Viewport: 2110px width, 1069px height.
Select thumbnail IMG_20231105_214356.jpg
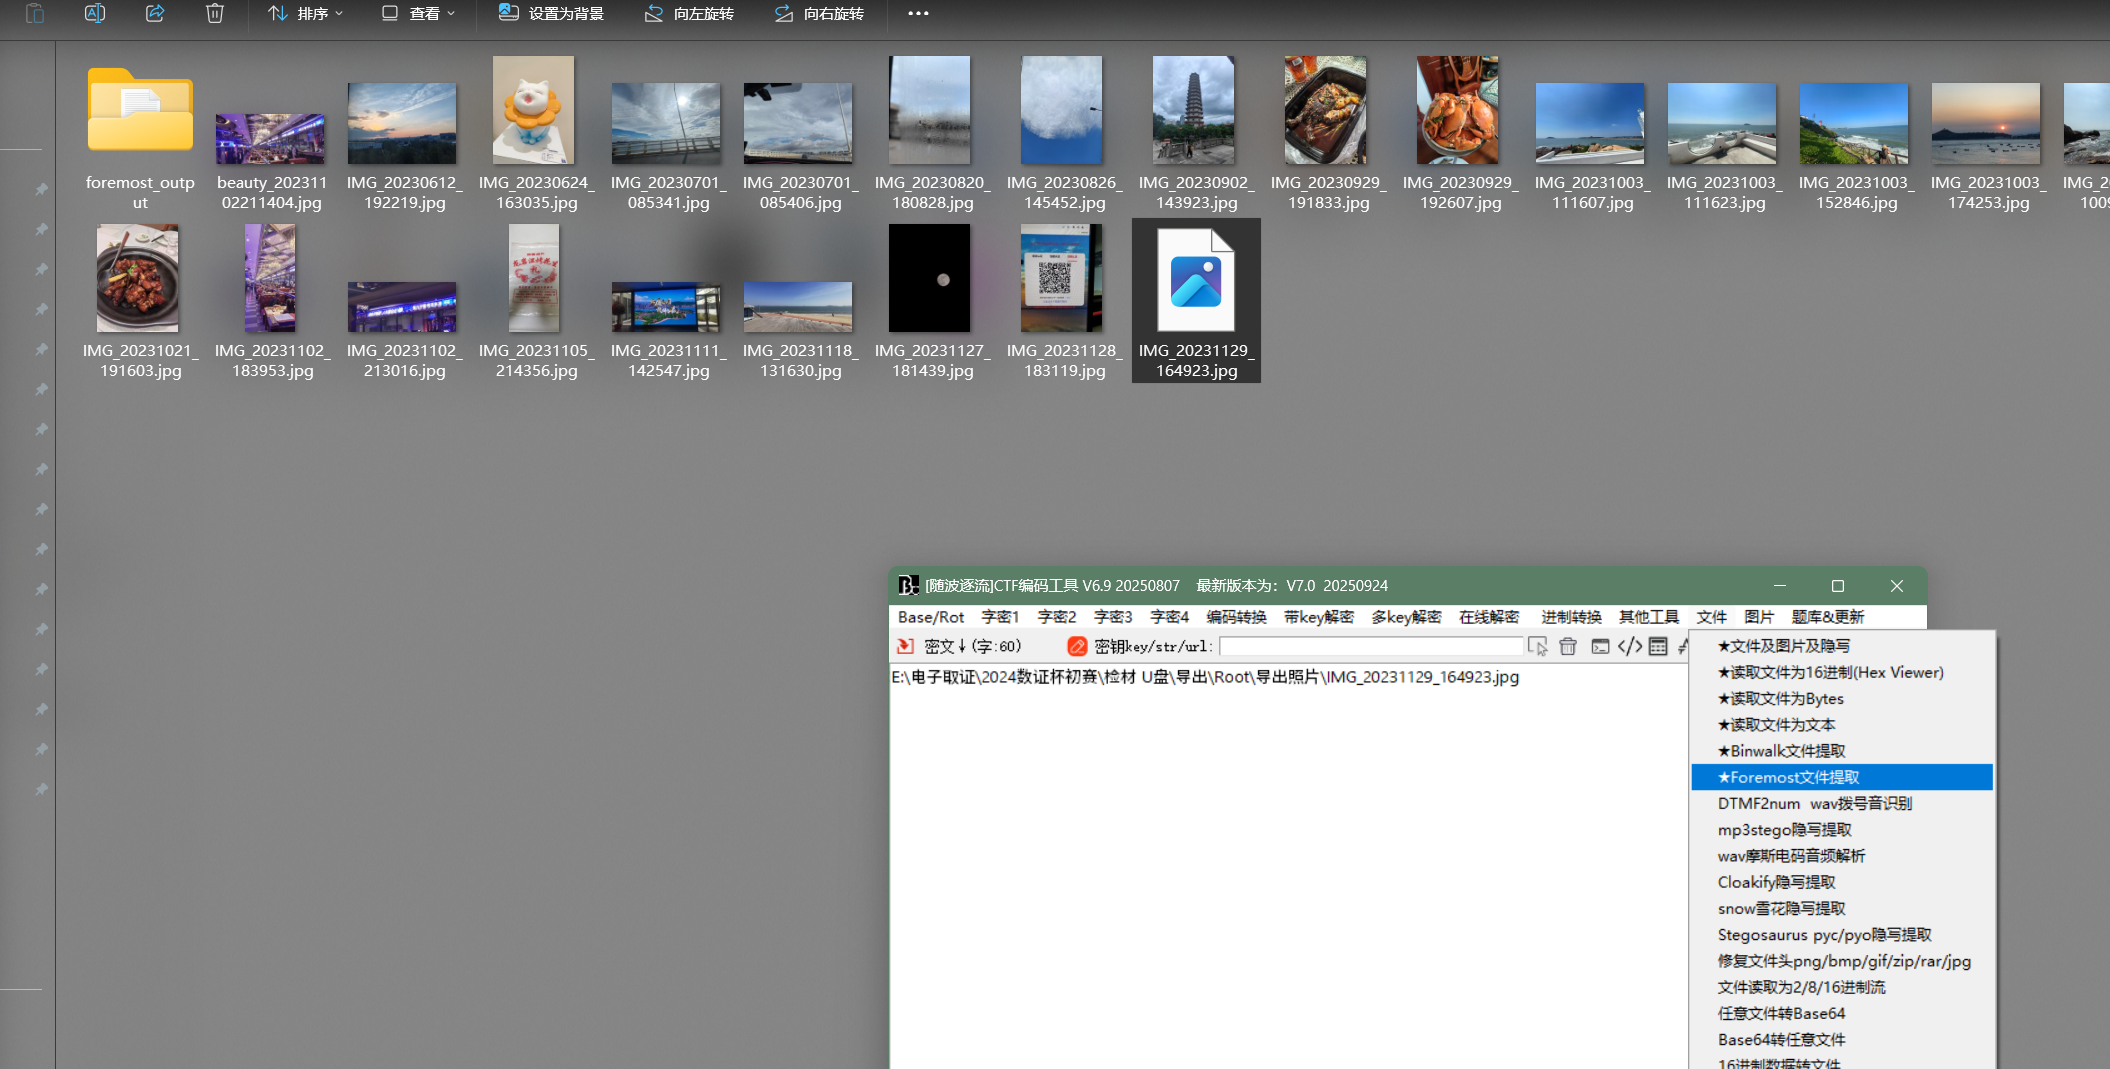(534, 278)
